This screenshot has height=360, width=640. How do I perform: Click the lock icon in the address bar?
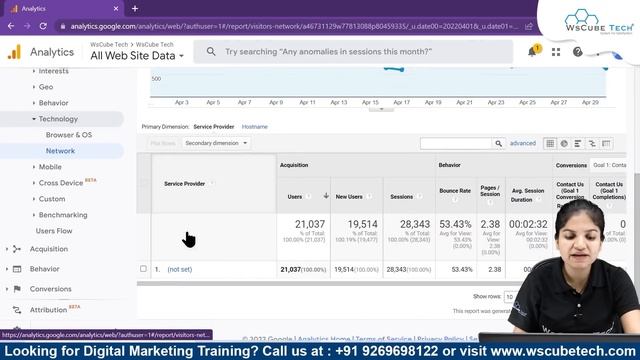(x=62, y=26)
